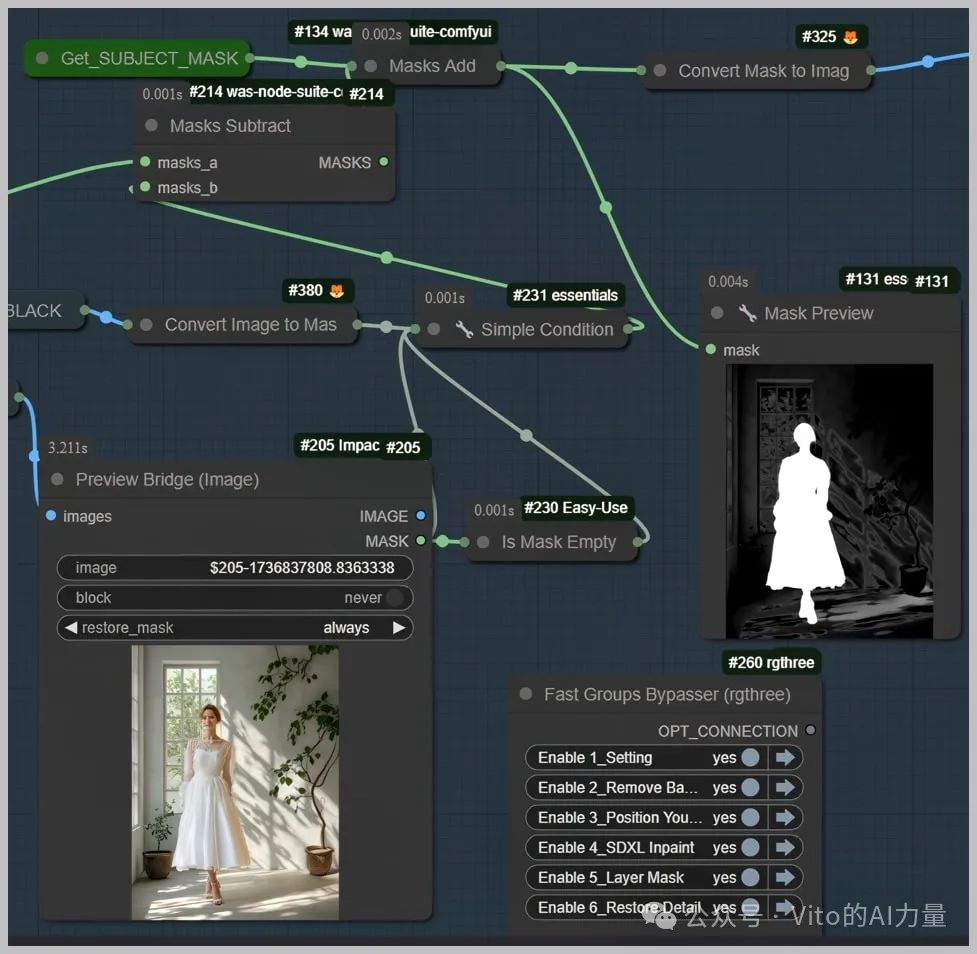Click the #214 node badge

[x=366, y=94]
